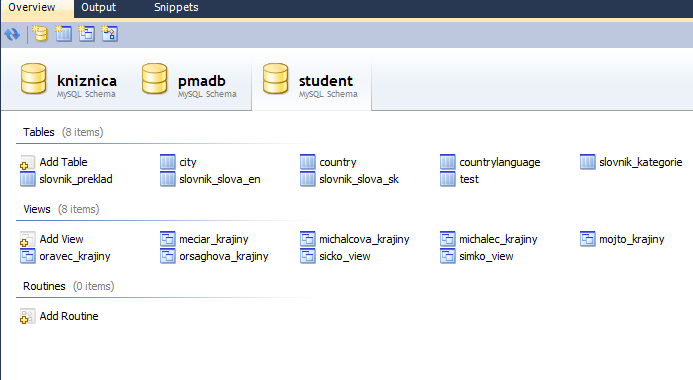
Task: Click the Add Table item
Action: pyautogui.click(x=53, y=162)
